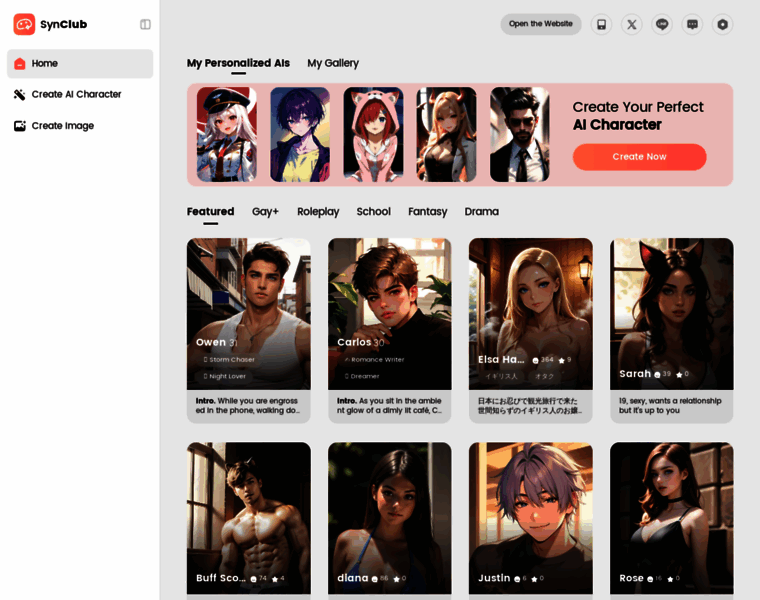
Task: Choose the Fantasy category tab
Action: 427,212
